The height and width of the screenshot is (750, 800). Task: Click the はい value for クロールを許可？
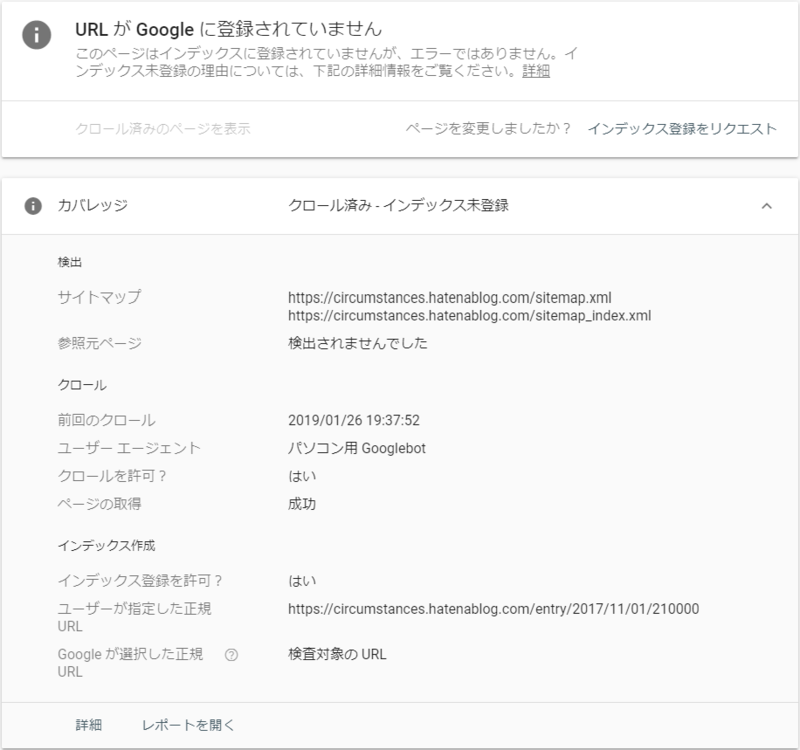(302, 476)
